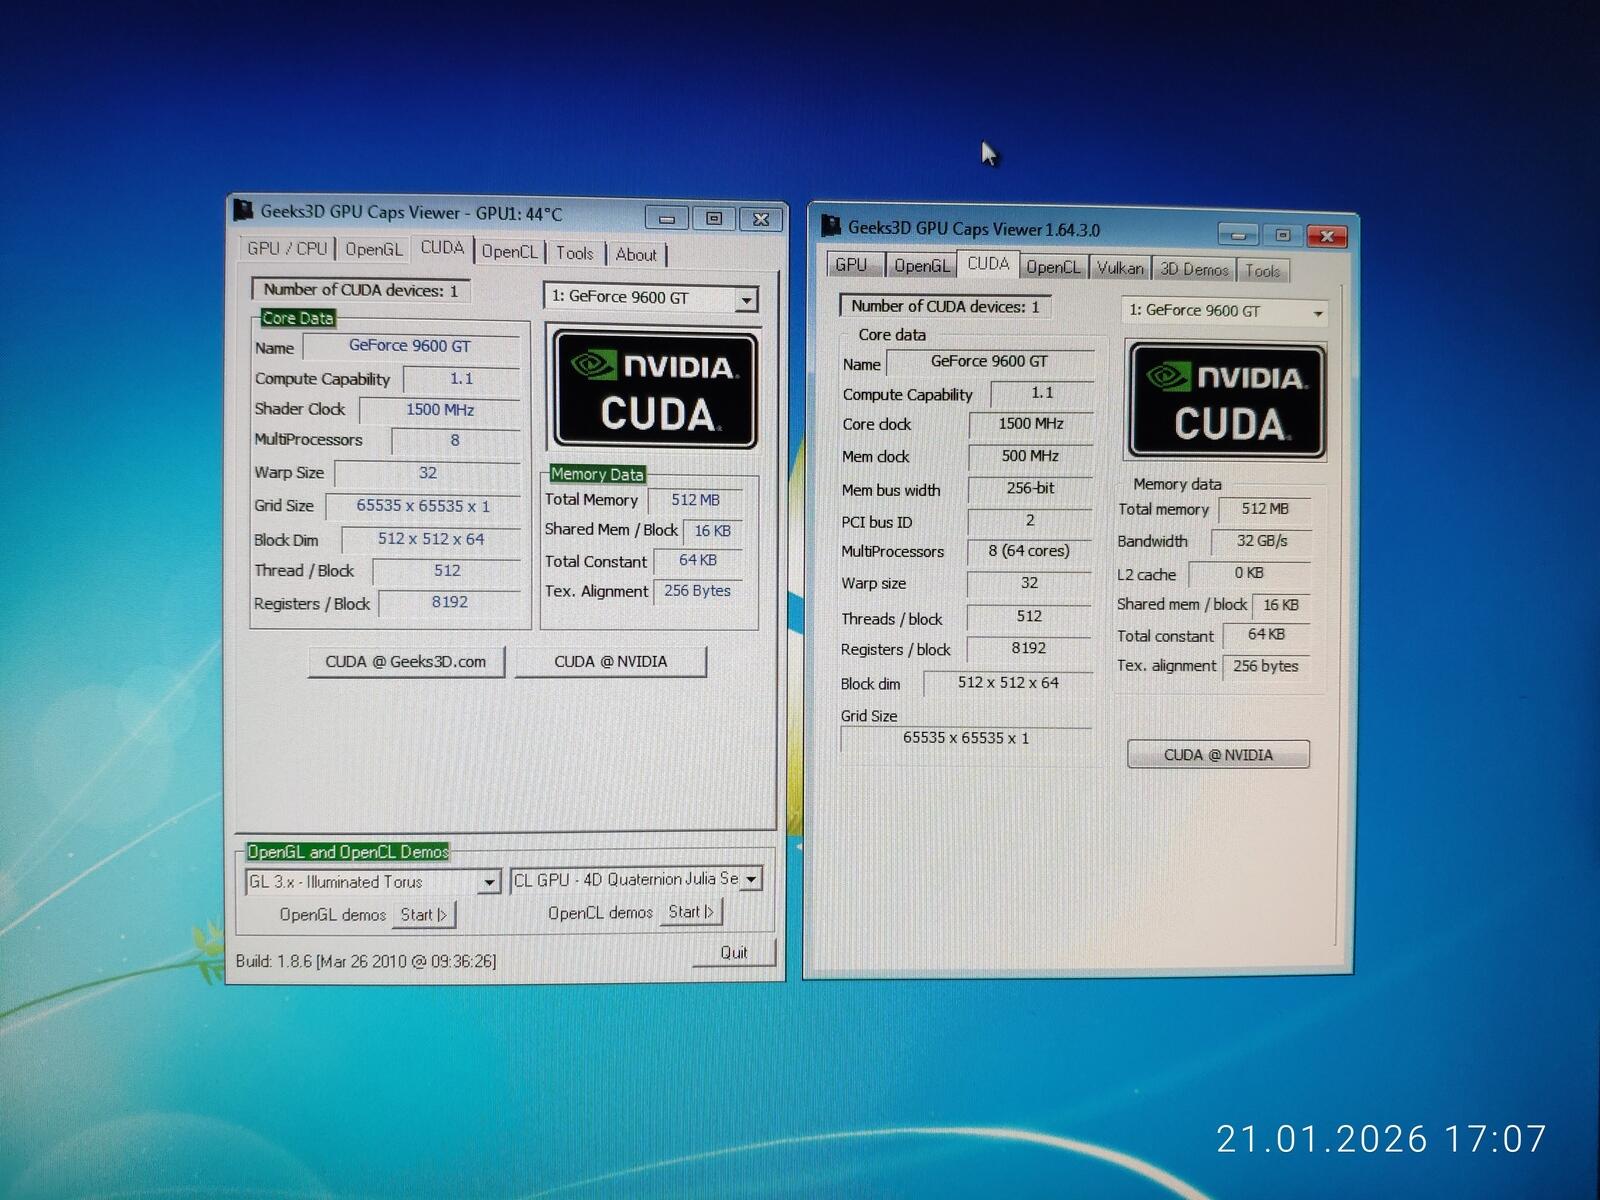Switch to OpenGL tab in GPU1 44°C window
1600x1200 pixels.
pos(373,249)
